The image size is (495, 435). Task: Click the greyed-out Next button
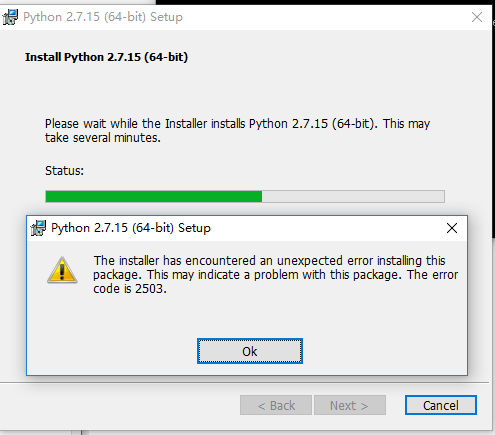pos(350,405)
